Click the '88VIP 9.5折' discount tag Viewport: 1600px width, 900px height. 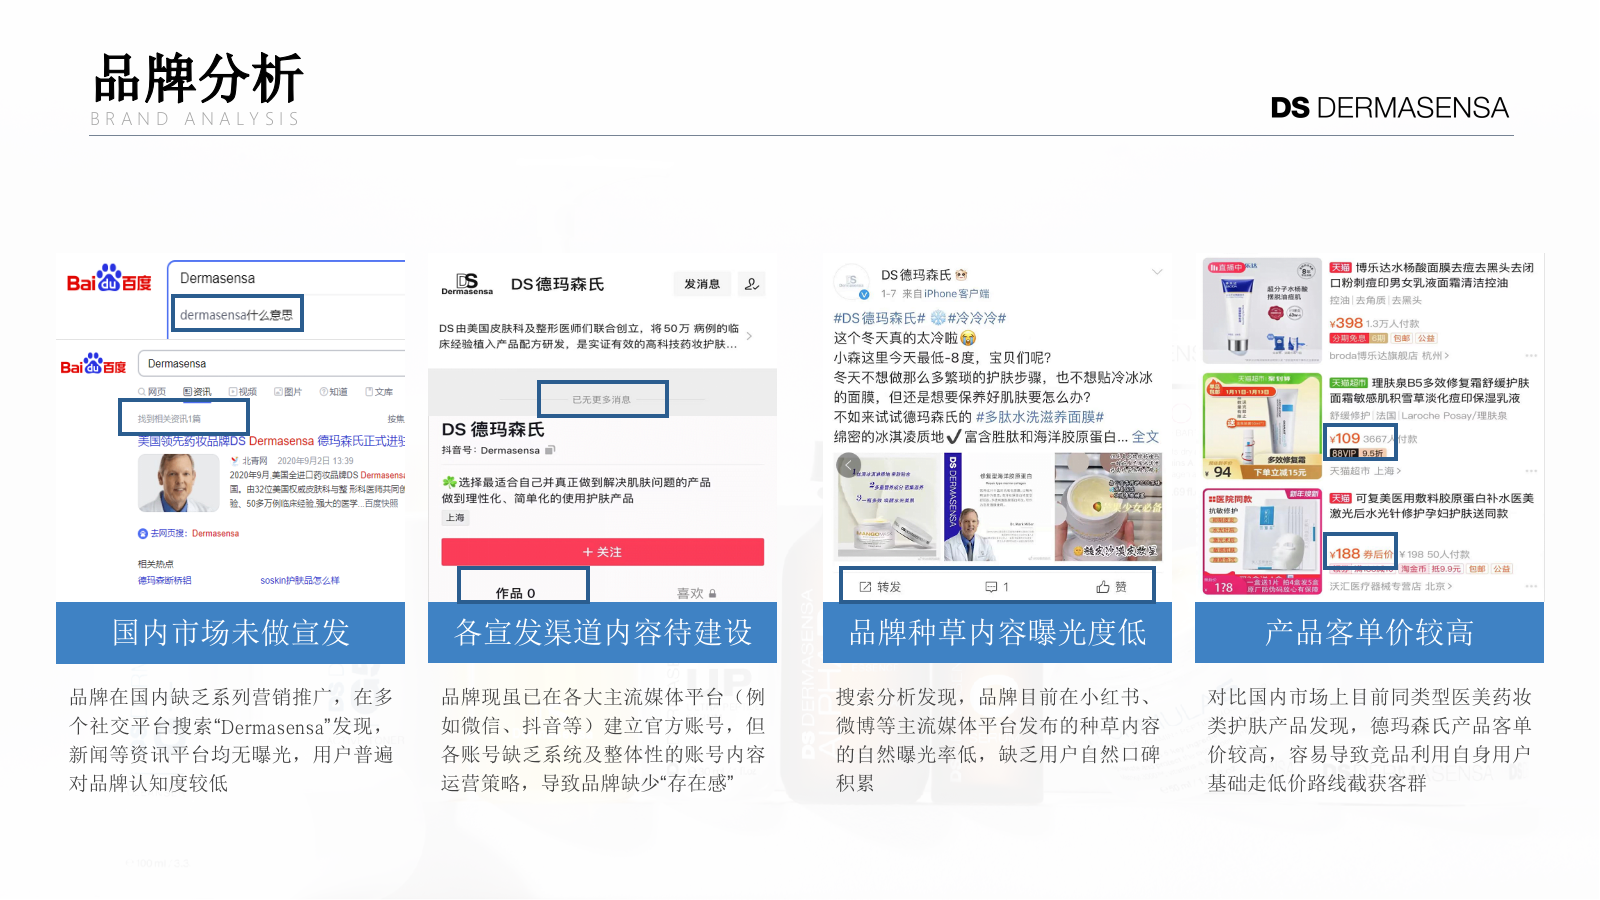(1358, 453)
